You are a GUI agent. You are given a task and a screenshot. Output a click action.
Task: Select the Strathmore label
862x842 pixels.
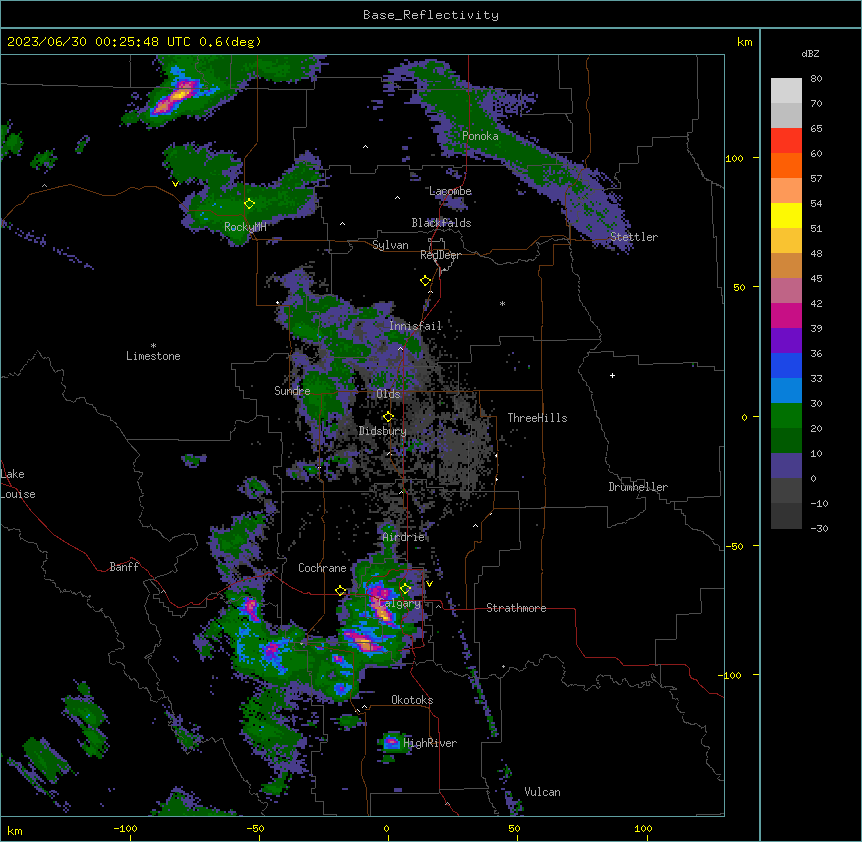[x=516, y=608]
